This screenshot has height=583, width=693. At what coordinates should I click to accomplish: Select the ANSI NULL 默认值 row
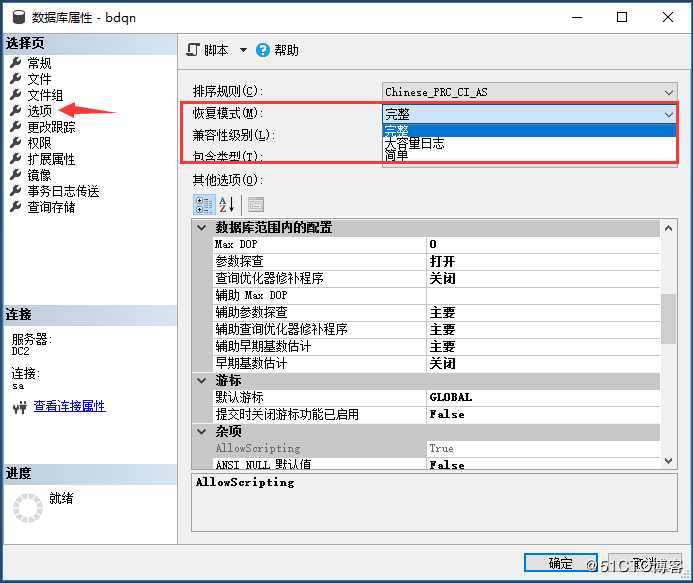point(437,465)
